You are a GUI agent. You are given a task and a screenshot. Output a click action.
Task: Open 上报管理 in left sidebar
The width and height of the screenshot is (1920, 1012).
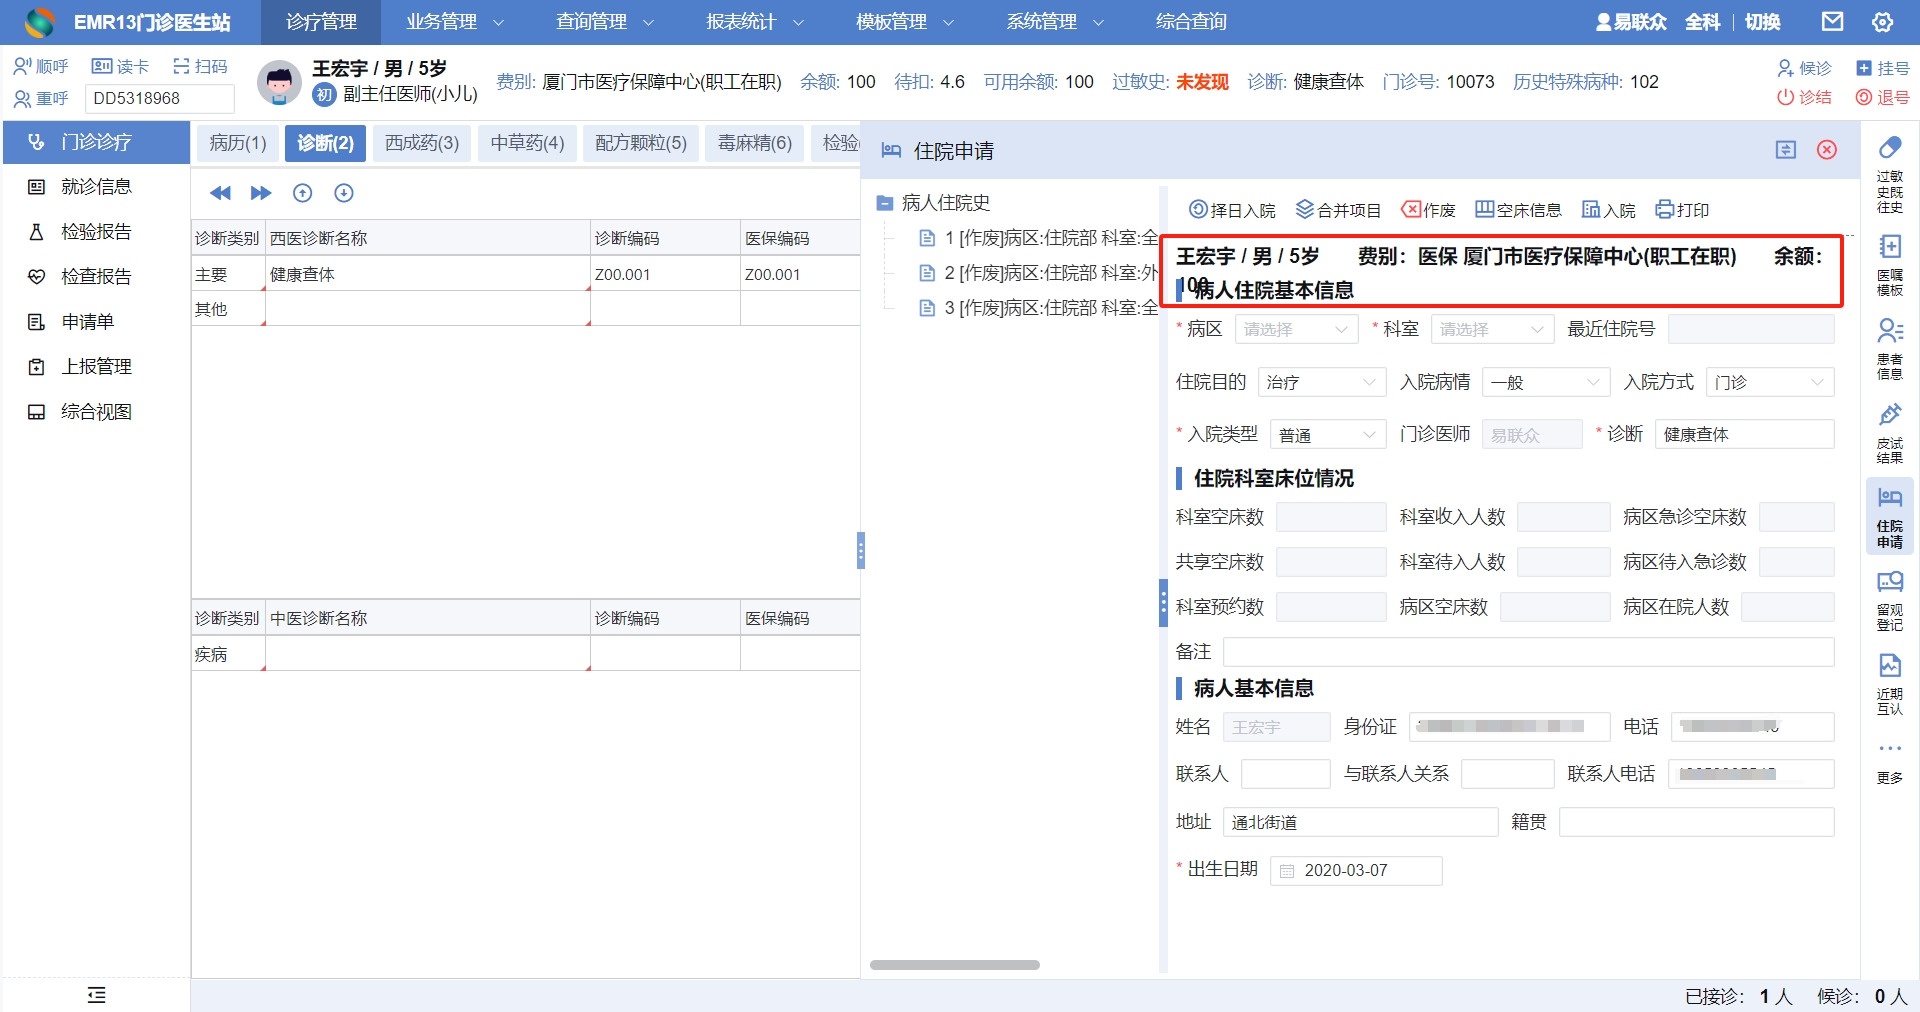(96, 367)
